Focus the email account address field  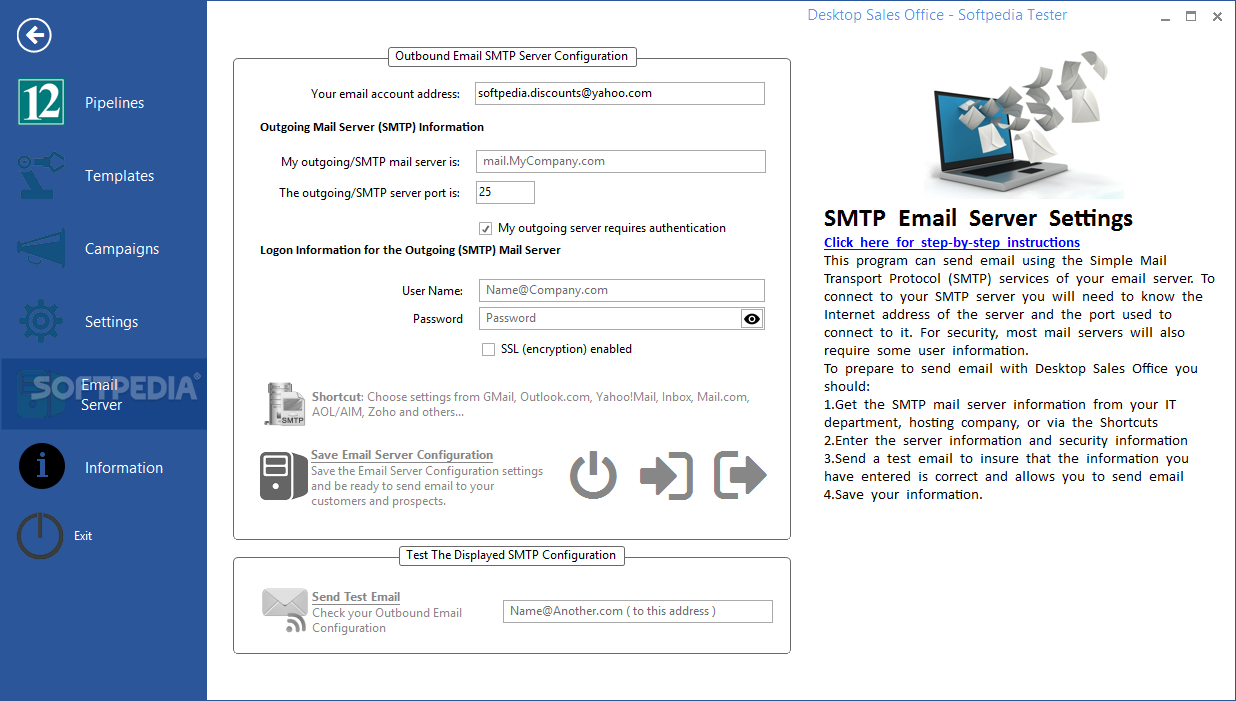pos(619,93)
